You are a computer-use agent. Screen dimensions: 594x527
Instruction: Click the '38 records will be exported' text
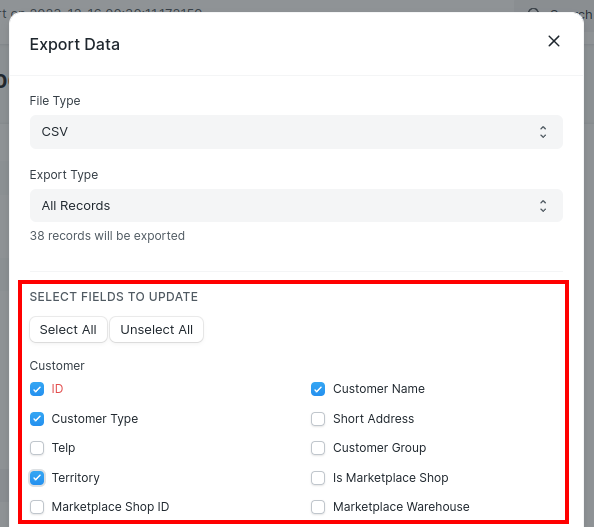tap(107, 236)
